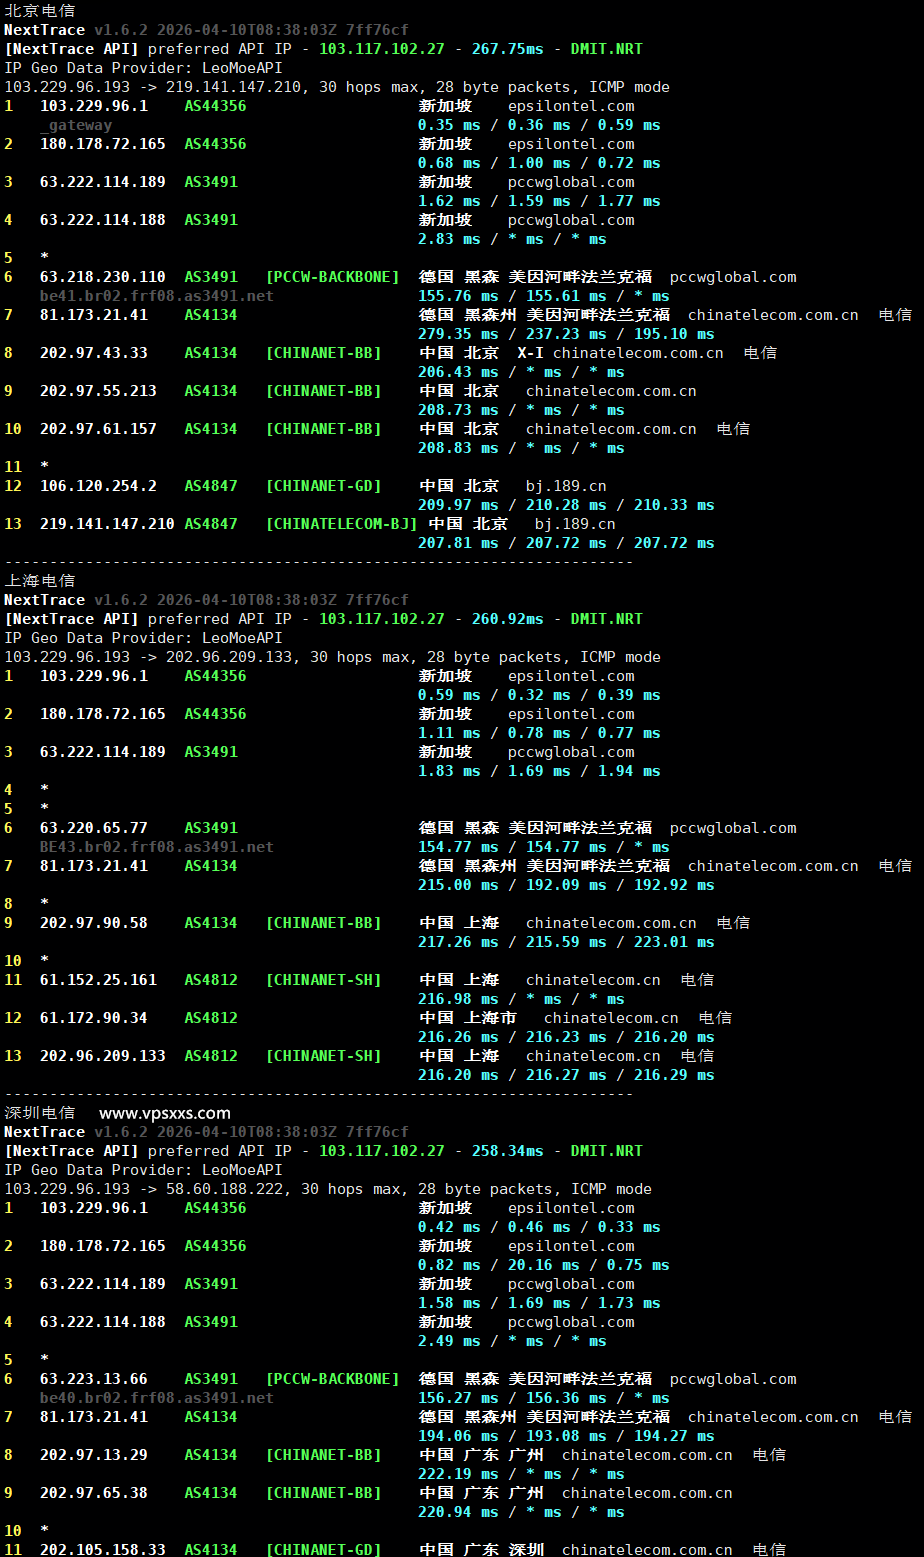The width and height of the screenshot is (924, 1557).
Task: Click the 258.34ms API latency value
Action: (x=507, y=1151)
